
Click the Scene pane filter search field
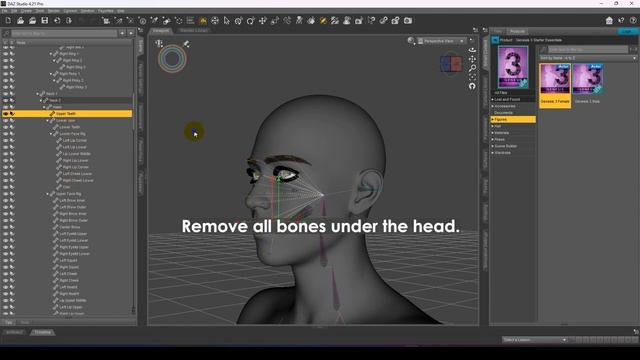[64, 33]
